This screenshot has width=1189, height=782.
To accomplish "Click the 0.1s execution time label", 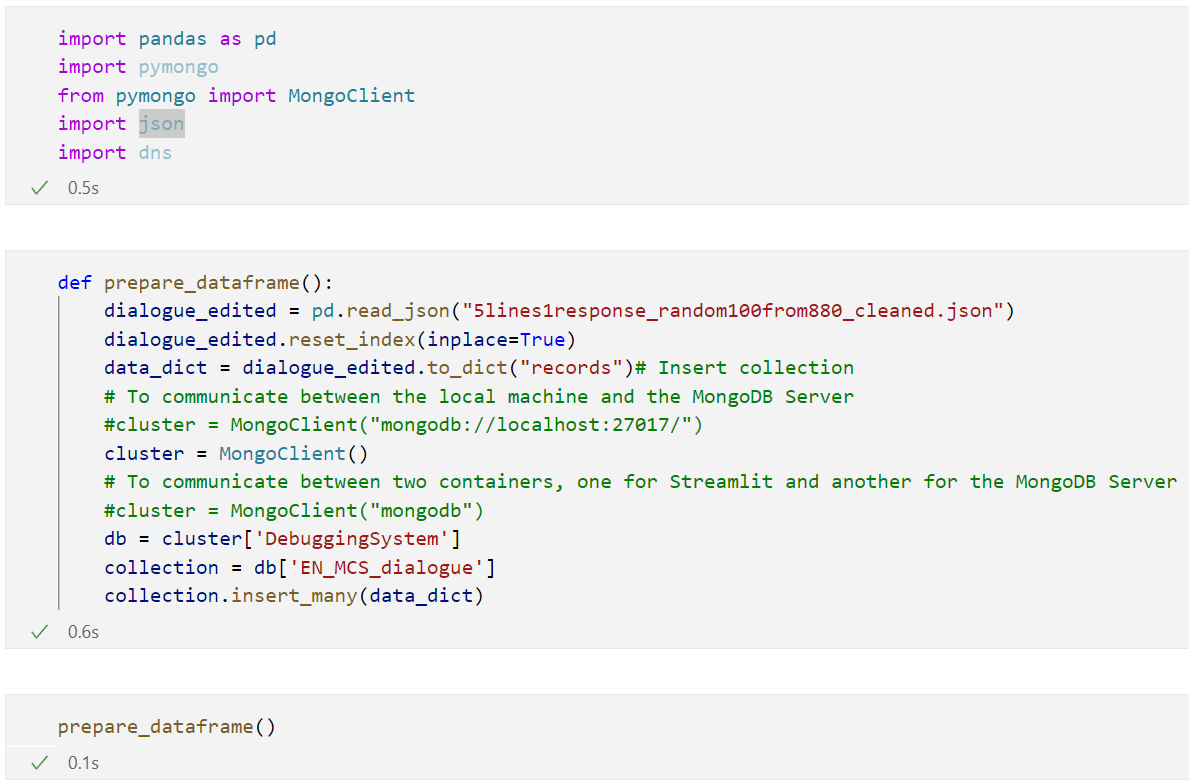I will pyautogui.click(x=83, y=763).
